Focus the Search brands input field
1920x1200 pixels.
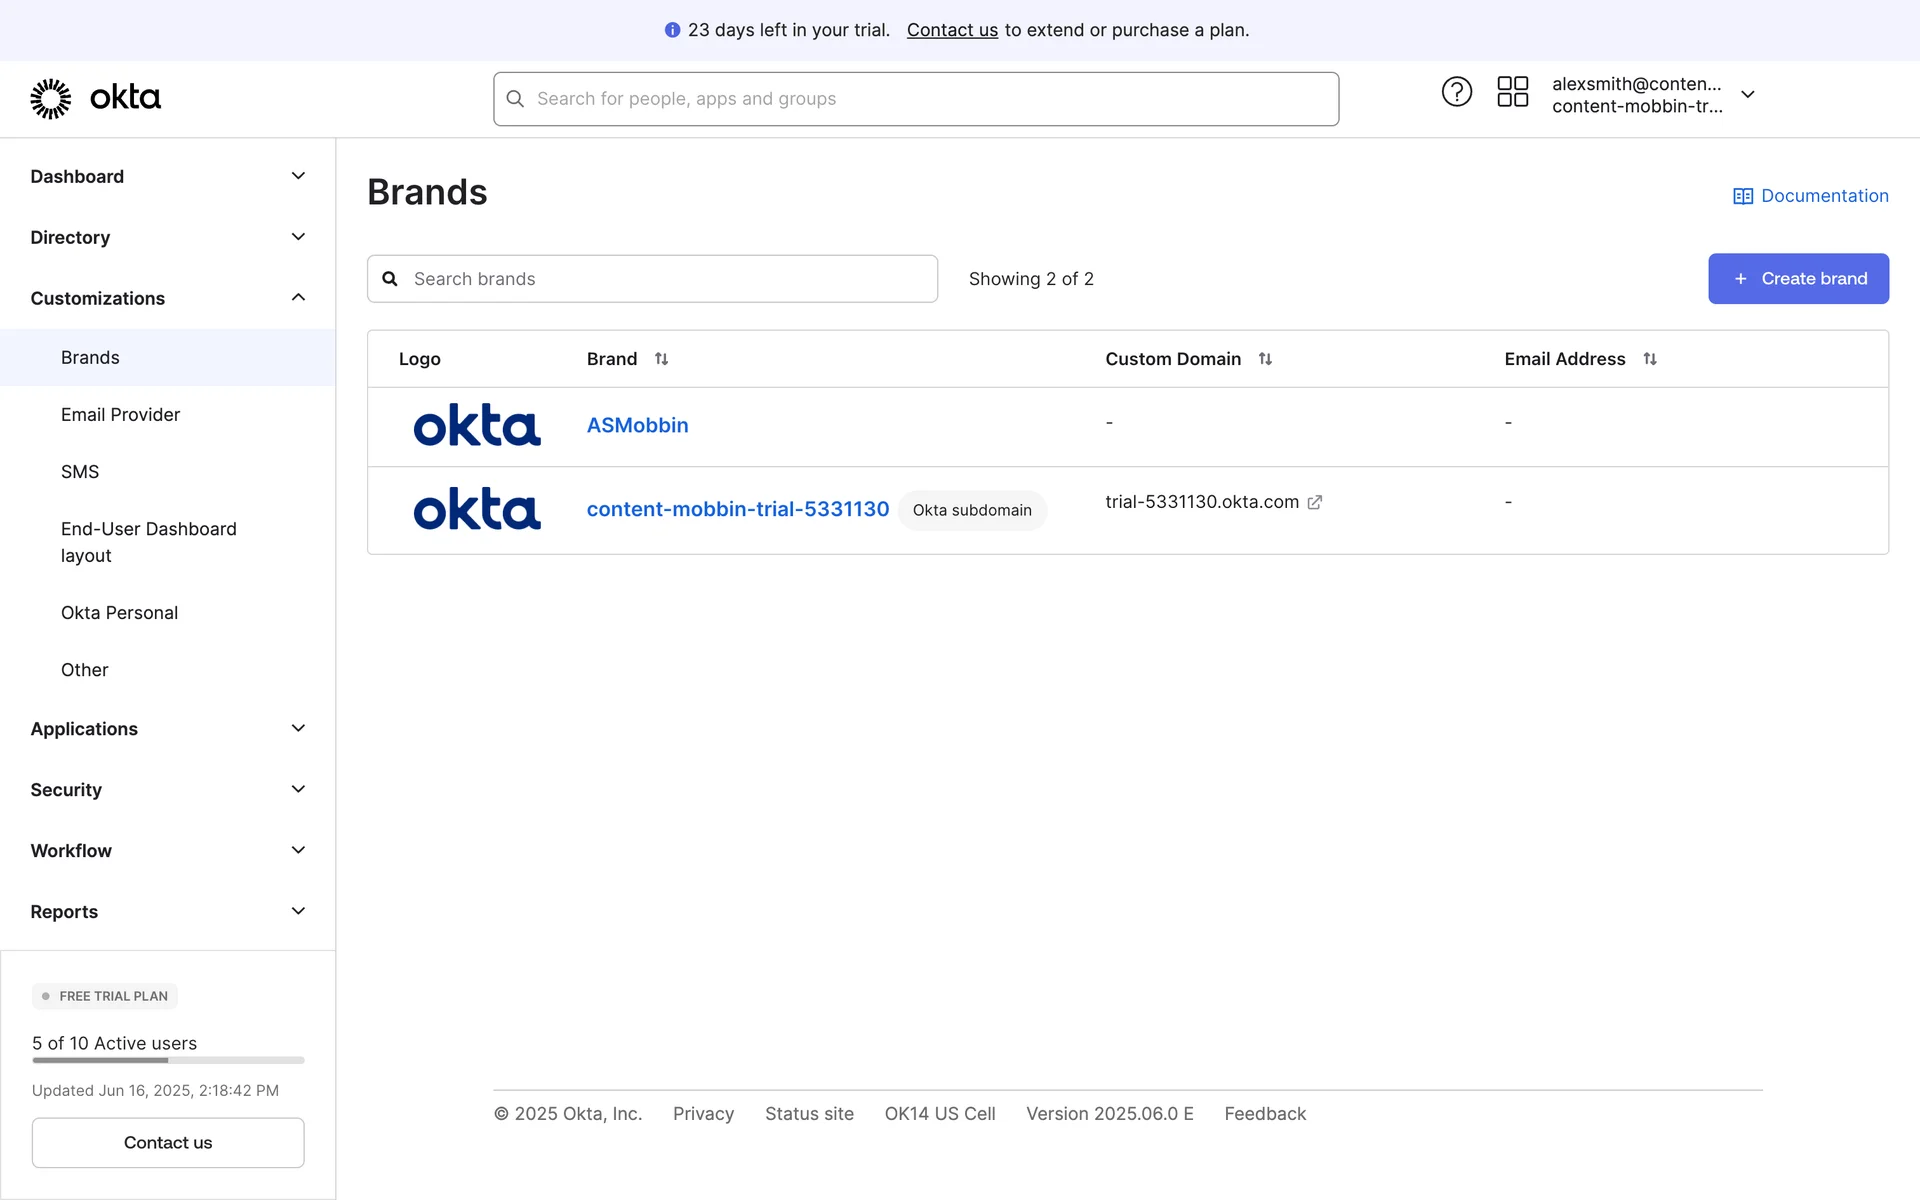(660, 279)
